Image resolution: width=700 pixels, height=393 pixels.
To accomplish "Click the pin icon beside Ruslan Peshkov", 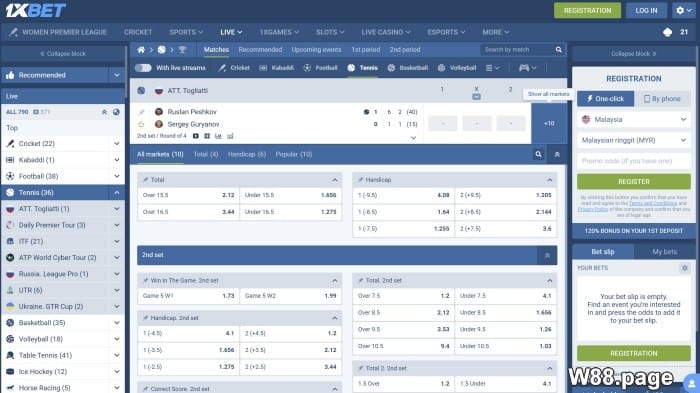I will tap(142, 112).
